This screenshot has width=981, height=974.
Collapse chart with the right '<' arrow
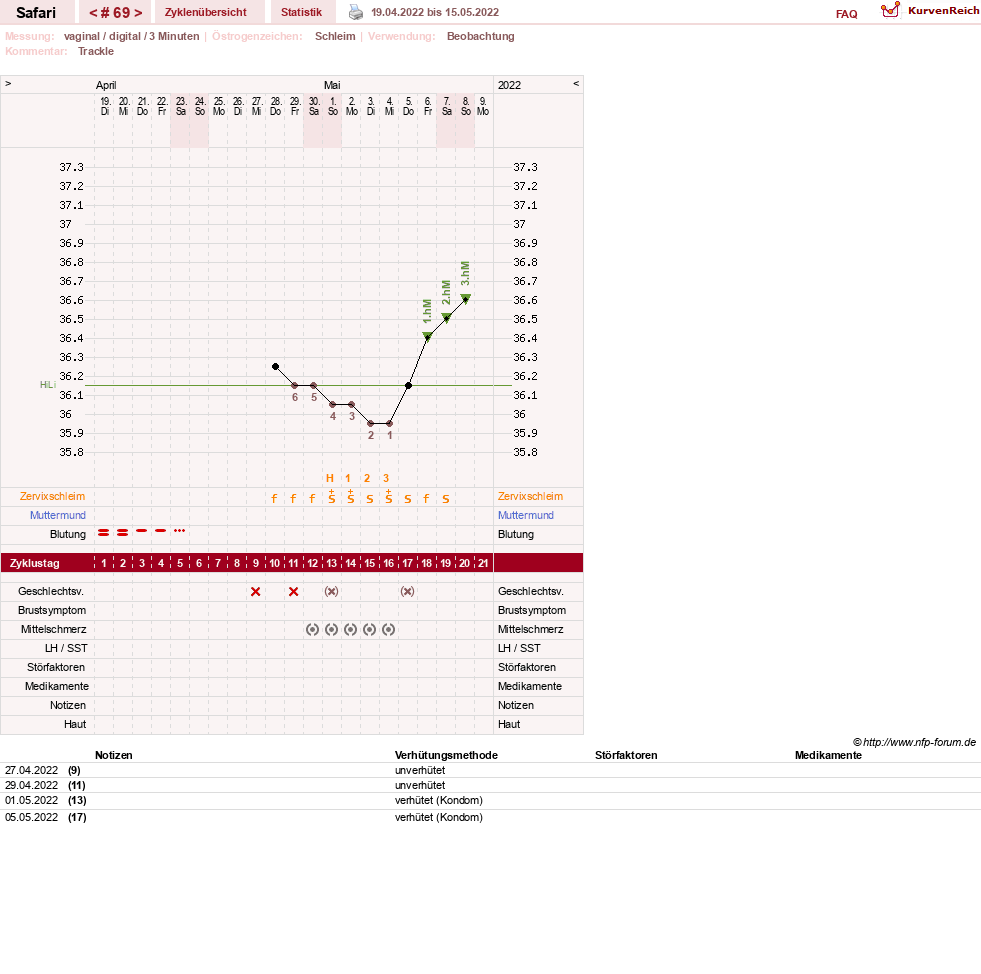(576, 84)
